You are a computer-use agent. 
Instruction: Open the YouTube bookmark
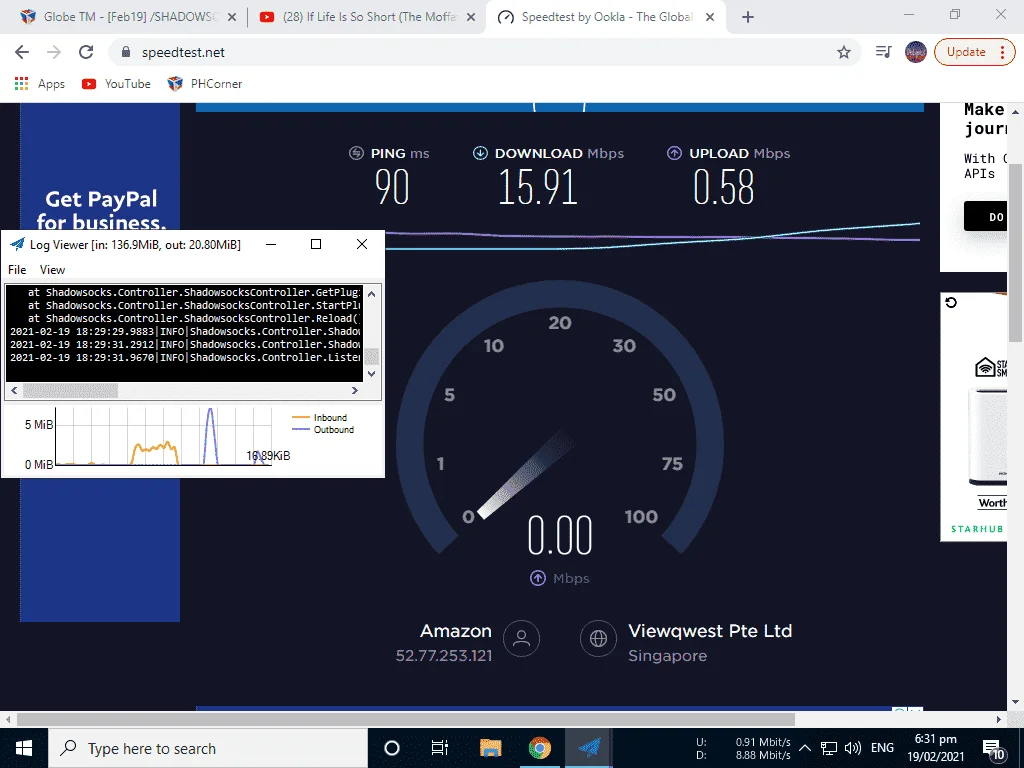116,84
